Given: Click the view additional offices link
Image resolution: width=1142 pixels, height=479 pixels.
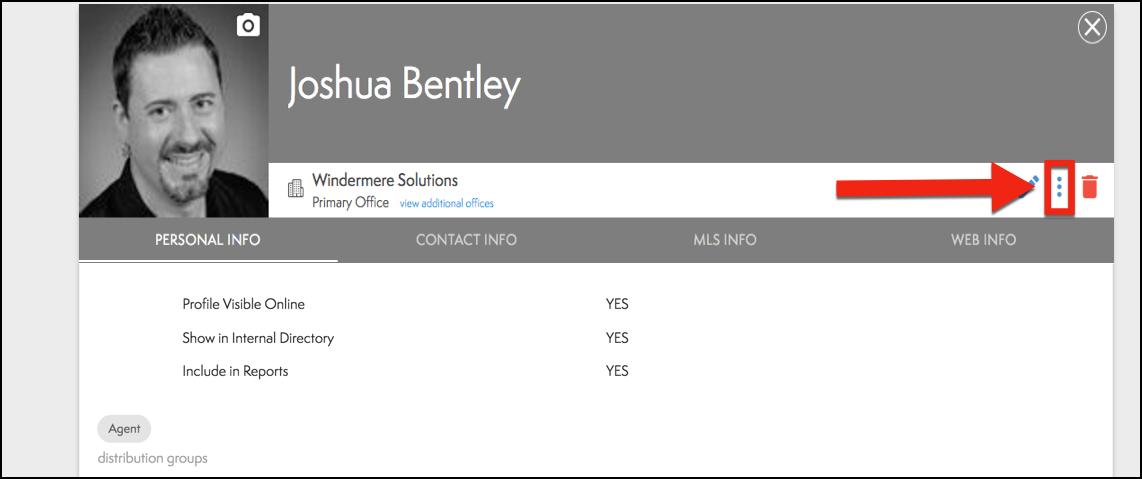Looking at the screenshot, I should point(446,203).
